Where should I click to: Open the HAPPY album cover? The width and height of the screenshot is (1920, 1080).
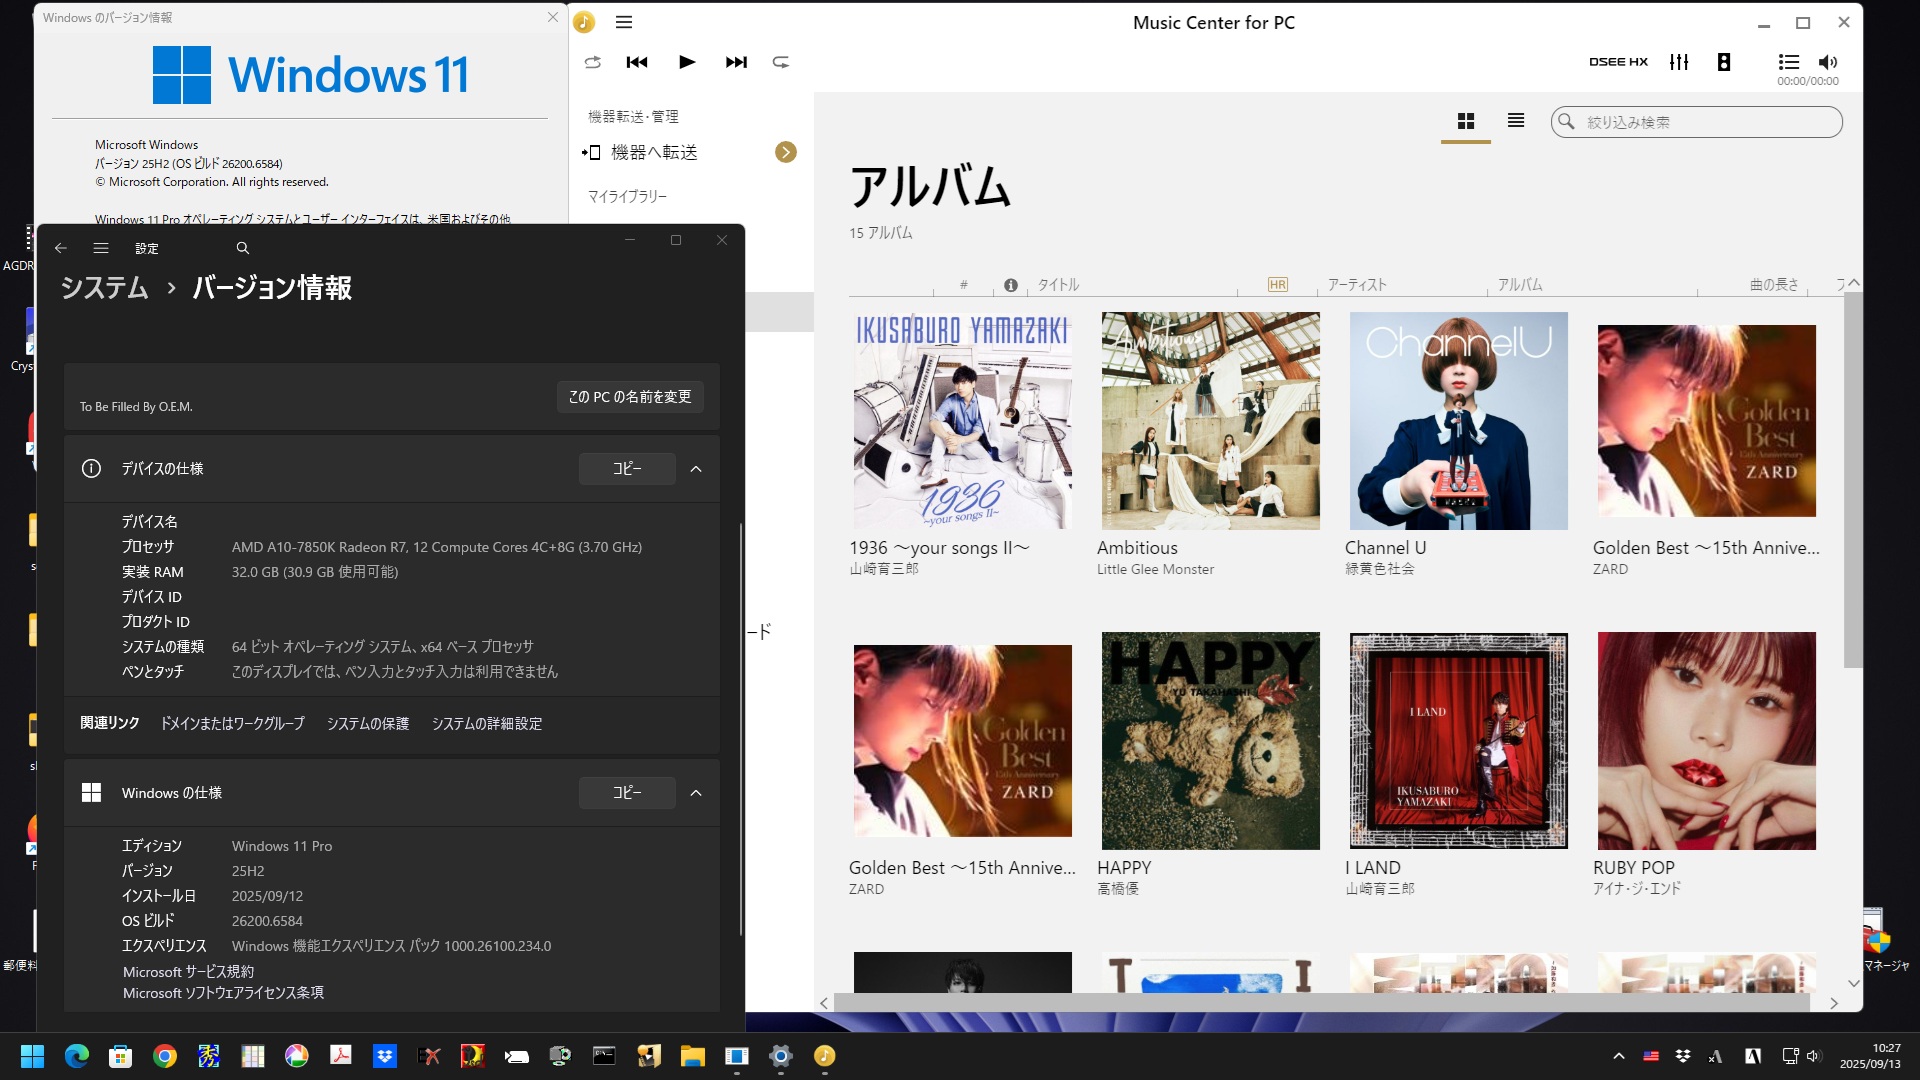tap(1210, 741)
